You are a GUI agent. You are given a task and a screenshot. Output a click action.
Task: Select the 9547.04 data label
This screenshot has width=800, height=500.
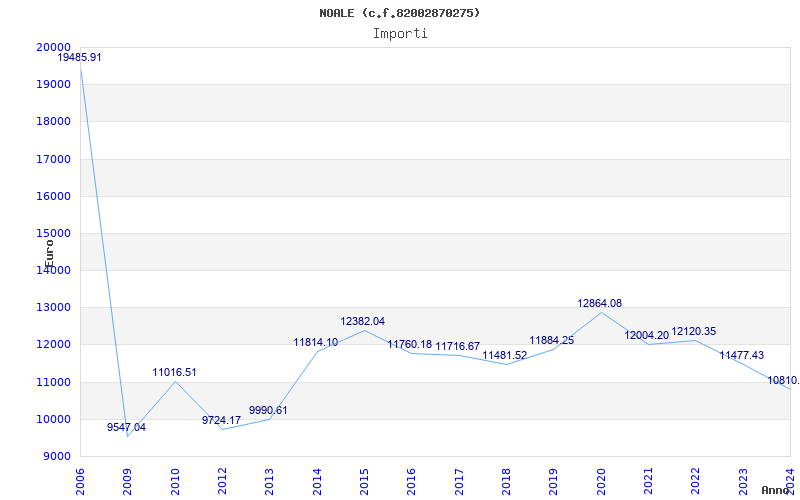click(126, 428)
